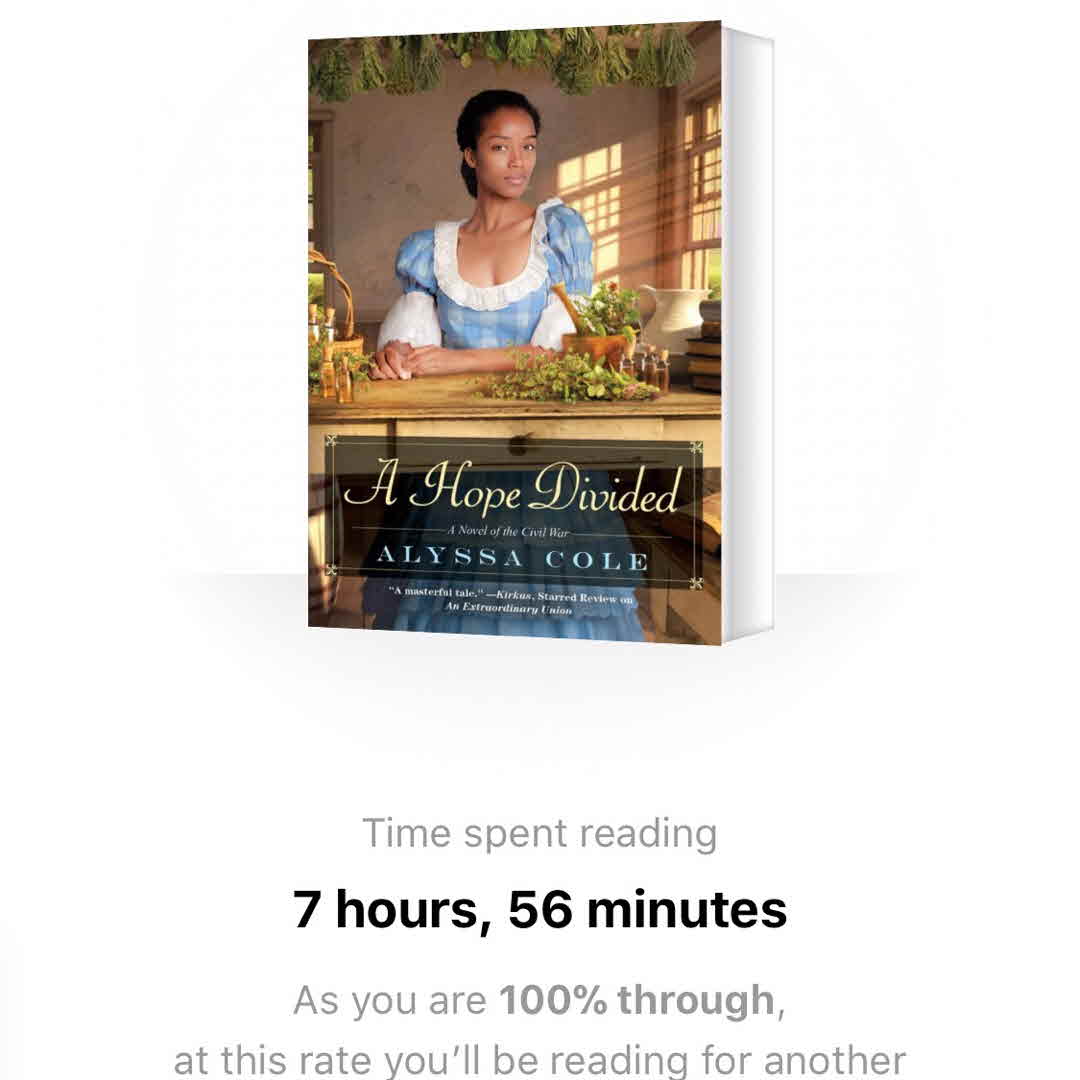Screen dimensions: 1080x1080
Task: Open the A Hope Divided cursive title
Action: tap(513, 488)
